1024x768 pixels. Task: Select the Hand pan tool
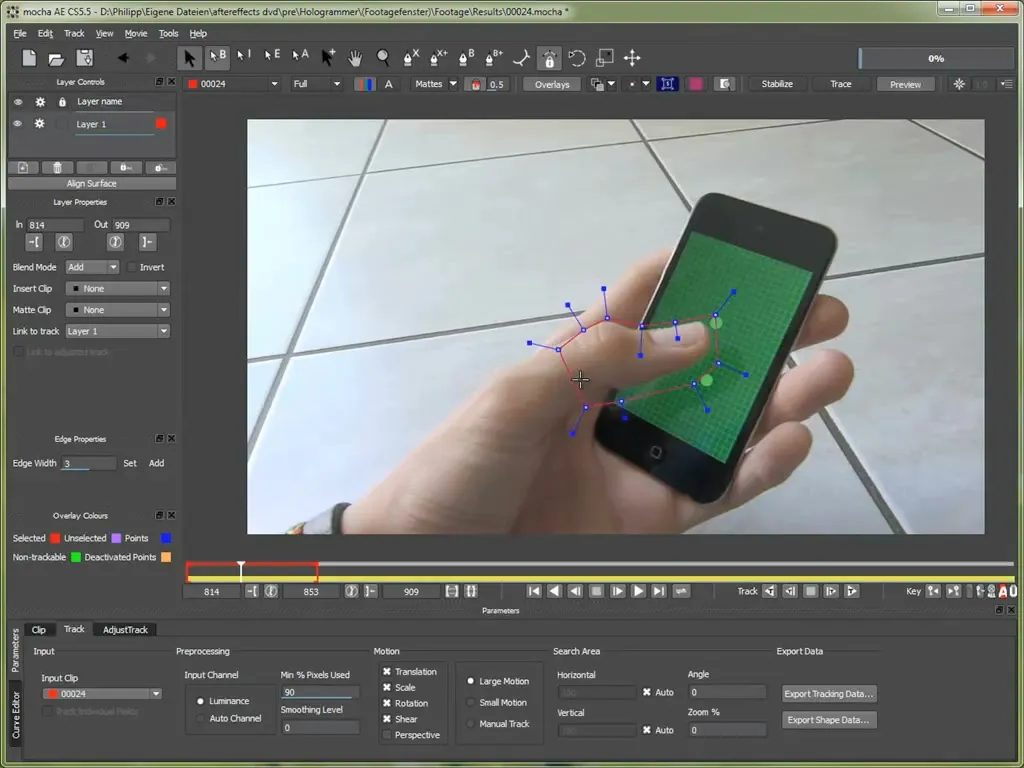point(355,58)
